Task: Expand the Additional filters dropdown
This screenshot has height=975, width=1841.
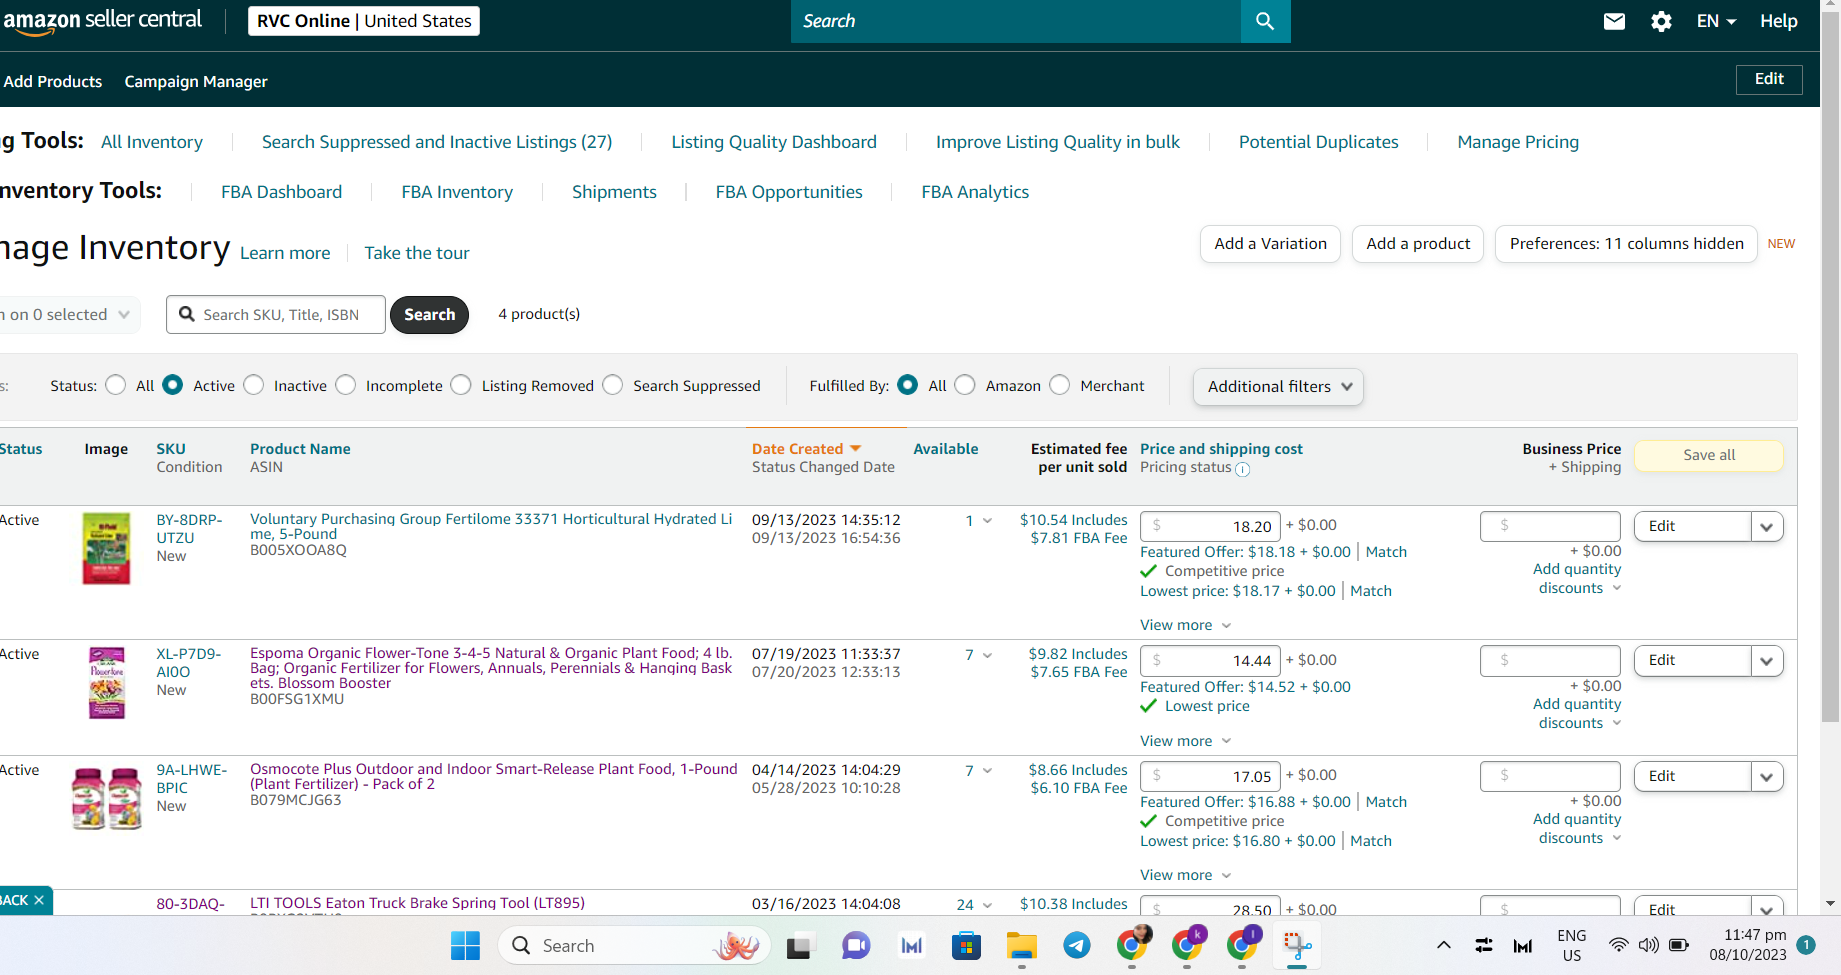Action: click(1278, 387)
